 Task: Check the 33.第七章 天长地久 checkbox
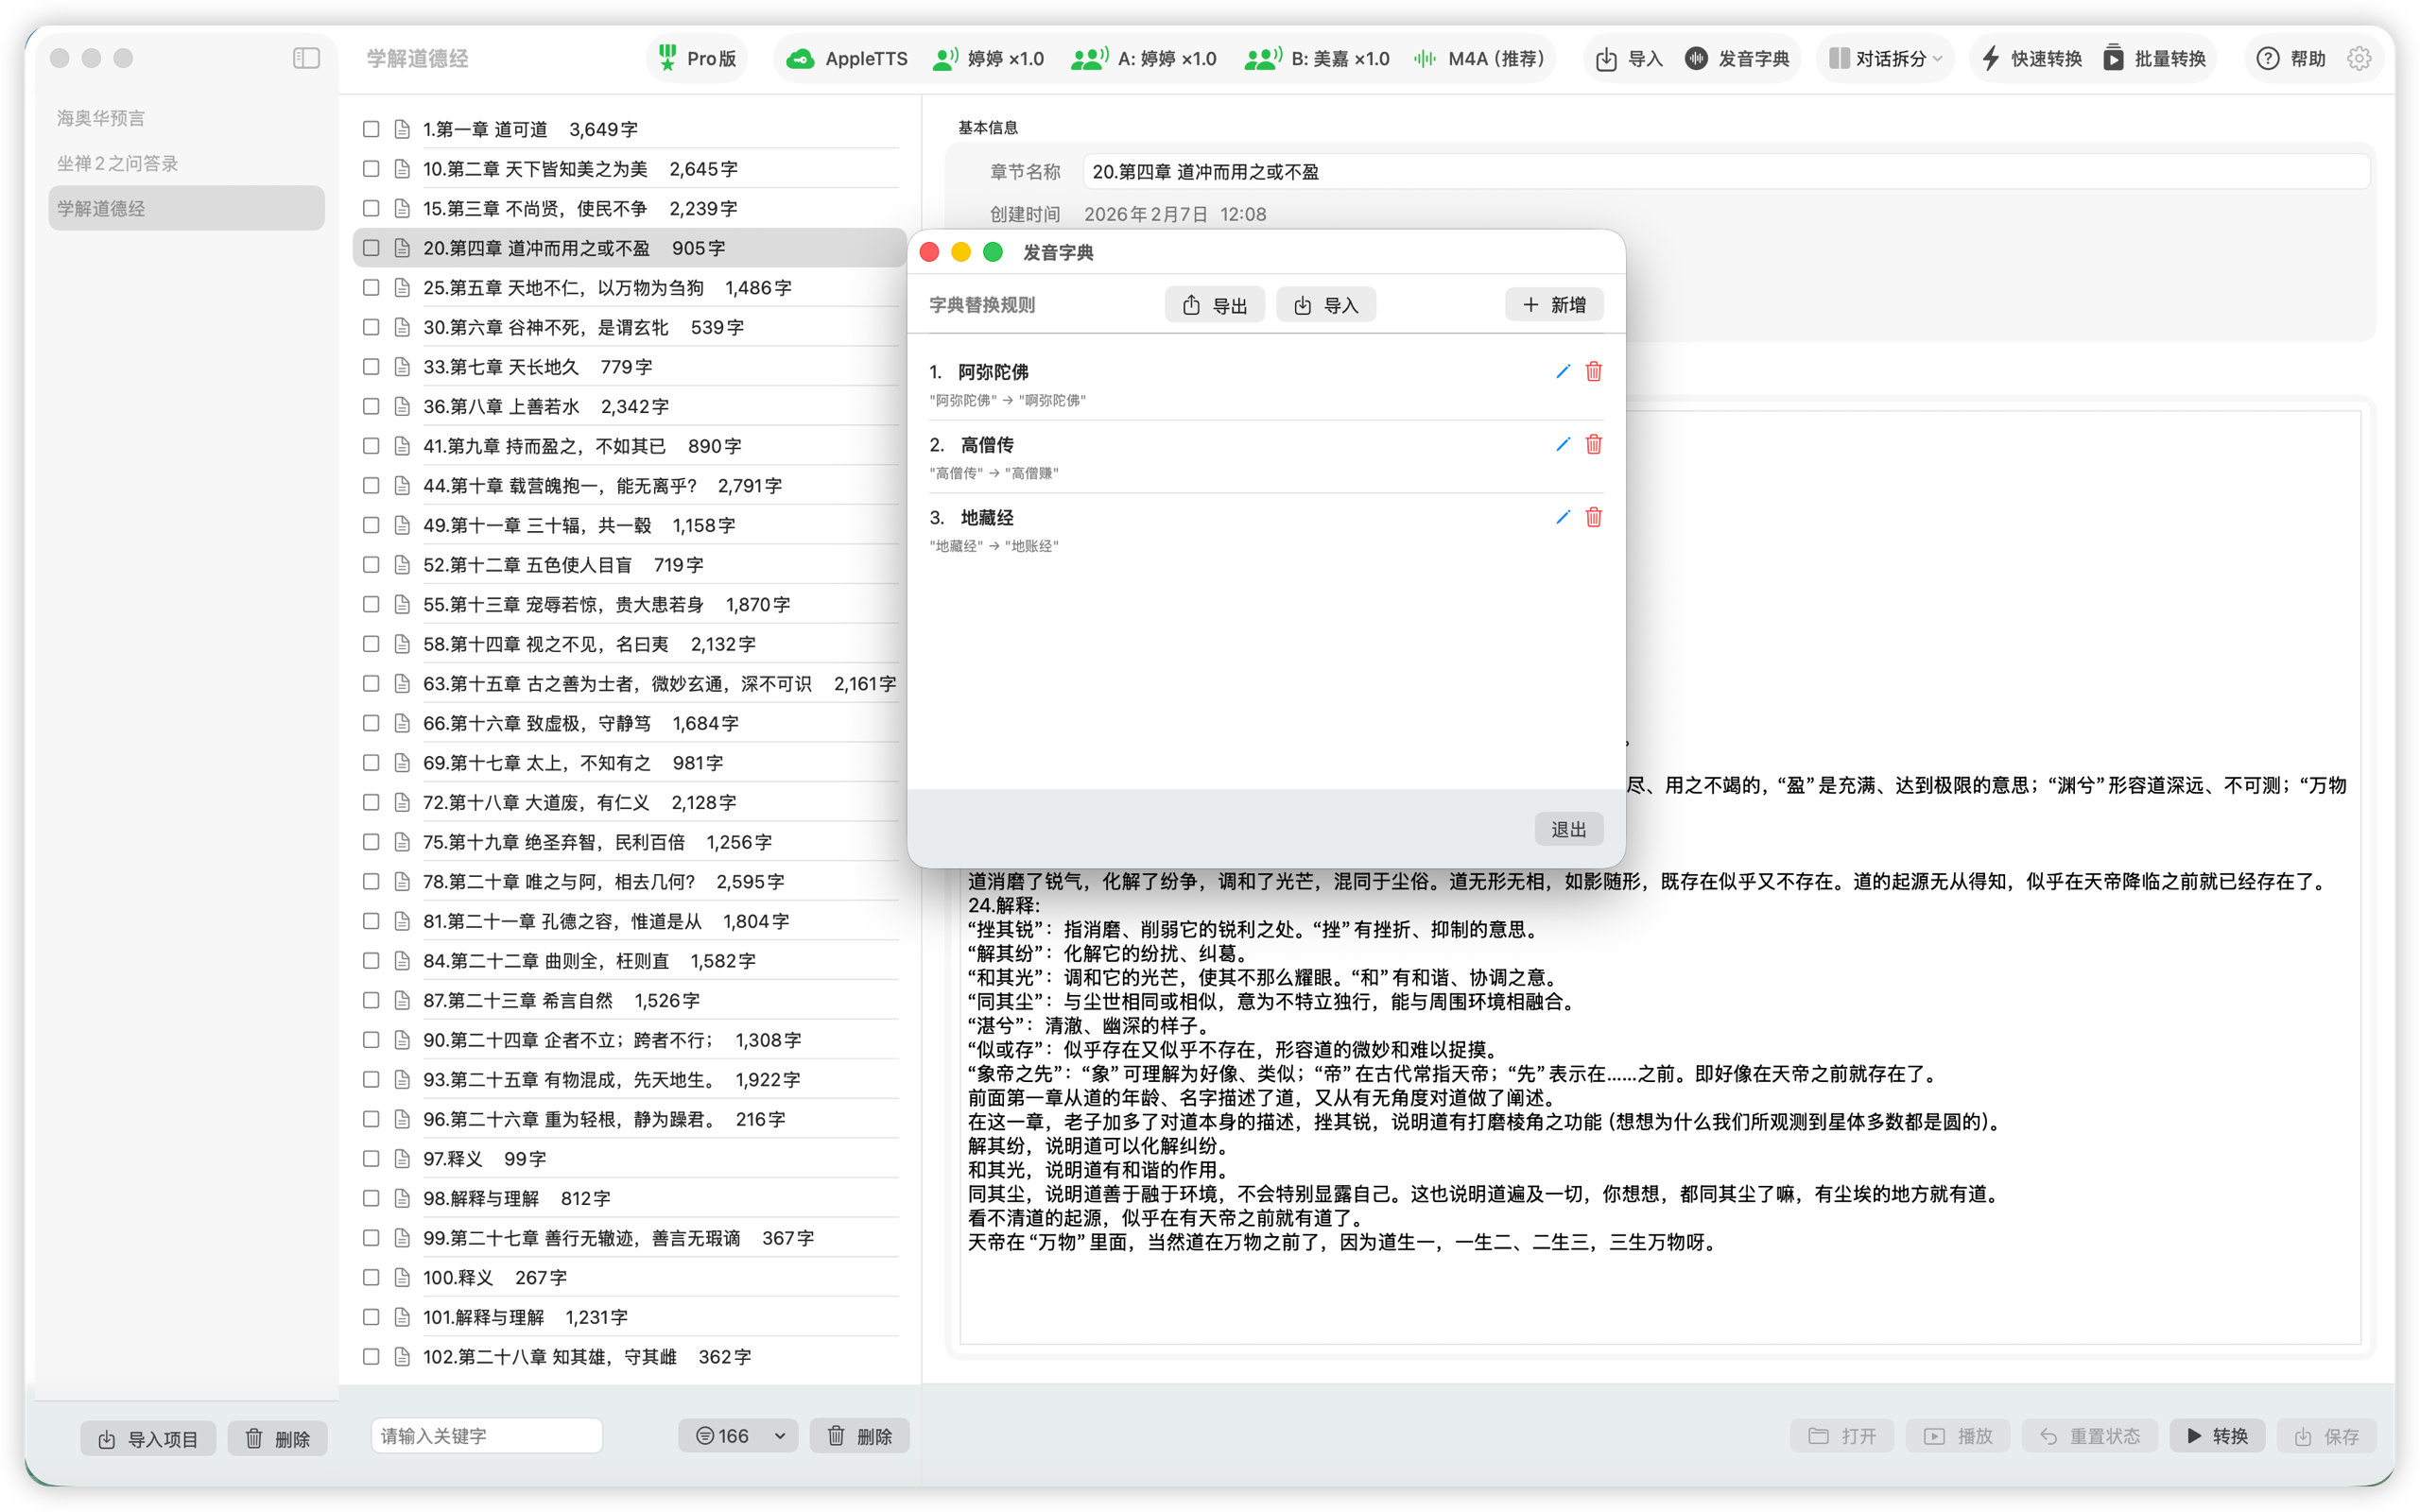click(x=371, y=366)
